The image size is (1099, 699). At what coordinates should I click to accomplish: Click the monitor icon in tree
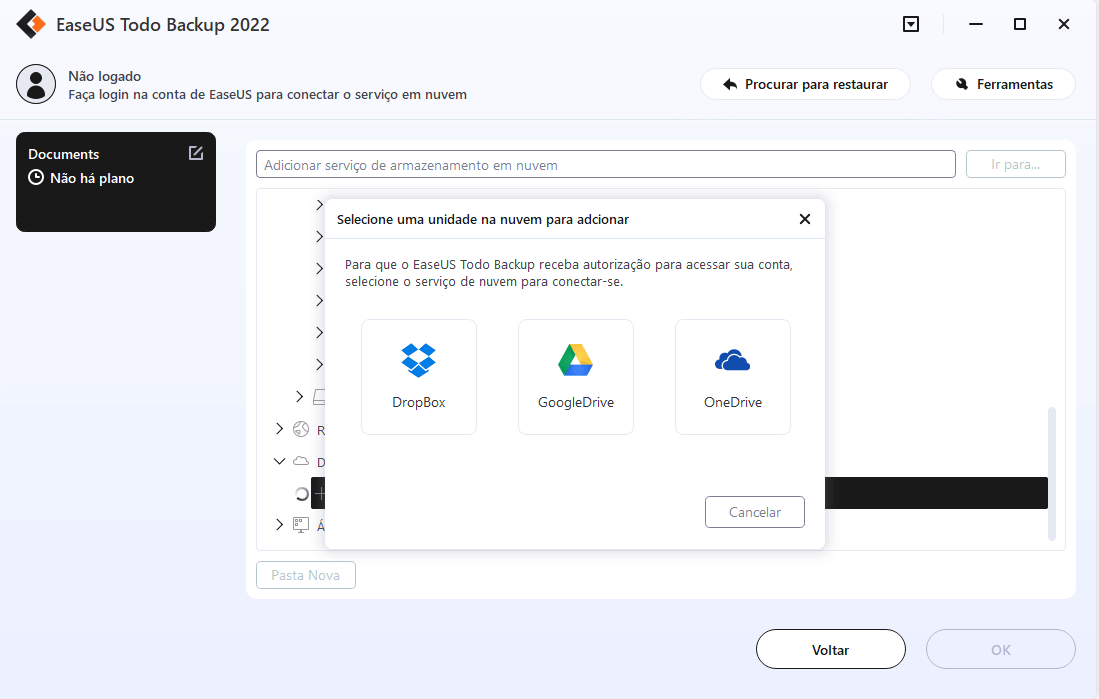(301, 525)
